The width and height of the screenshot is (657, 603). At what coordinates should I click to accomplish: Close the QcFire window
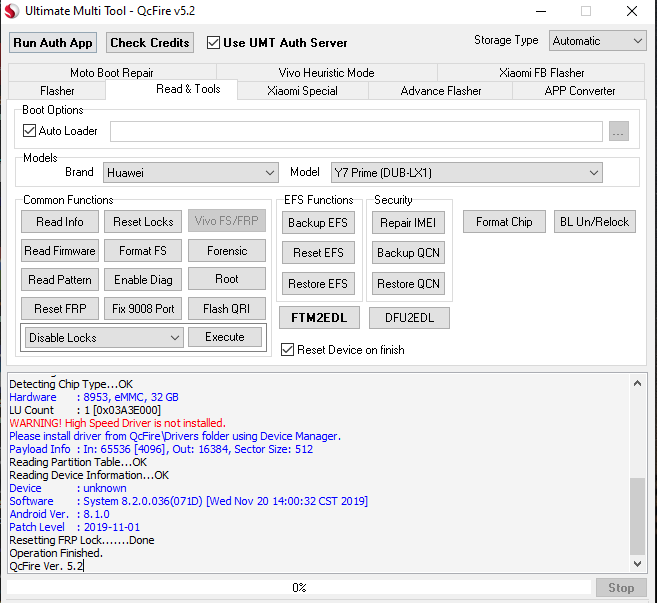(632, 11)
